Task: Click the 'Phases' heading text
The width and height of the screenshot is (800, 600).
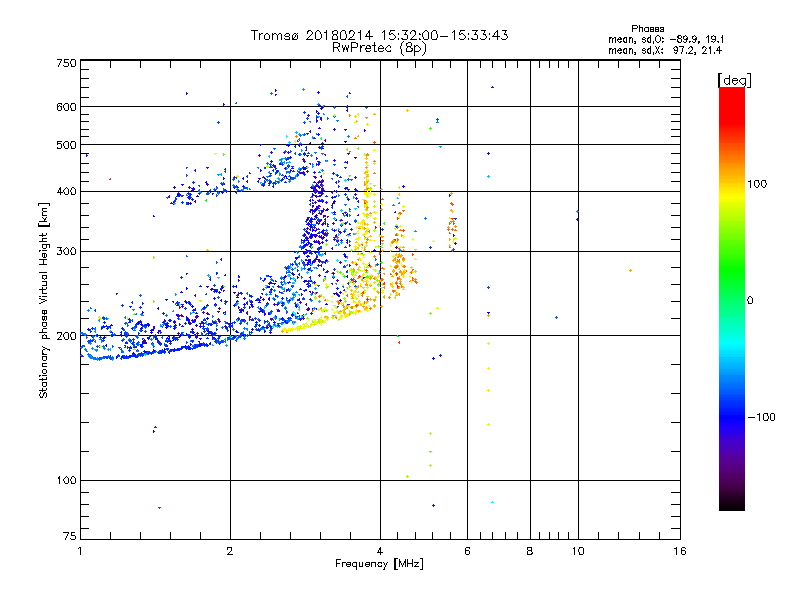Action: tap(647, 29)
